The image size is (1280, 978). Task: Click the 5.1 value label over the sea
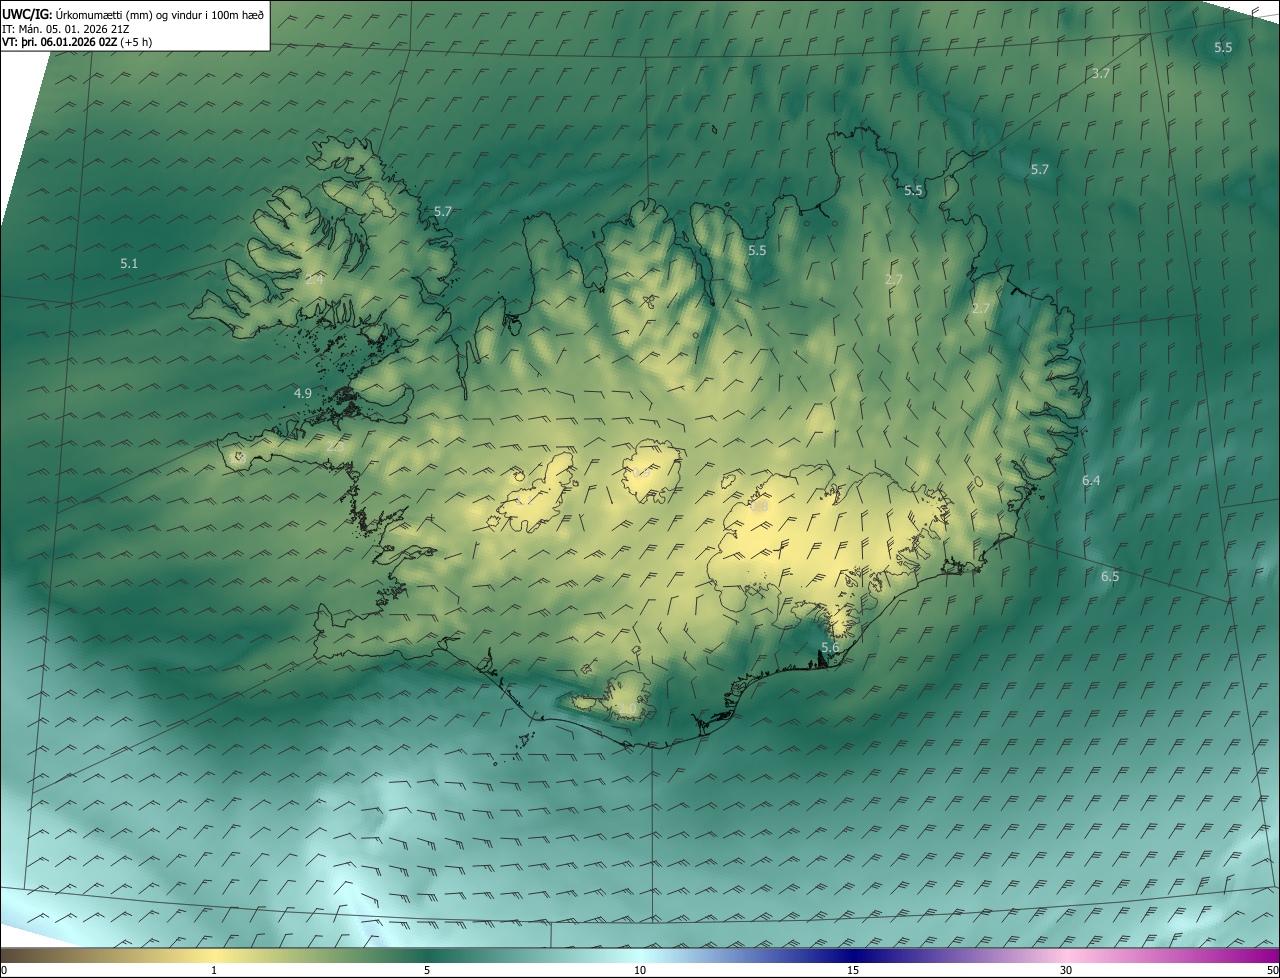[129, 264]
